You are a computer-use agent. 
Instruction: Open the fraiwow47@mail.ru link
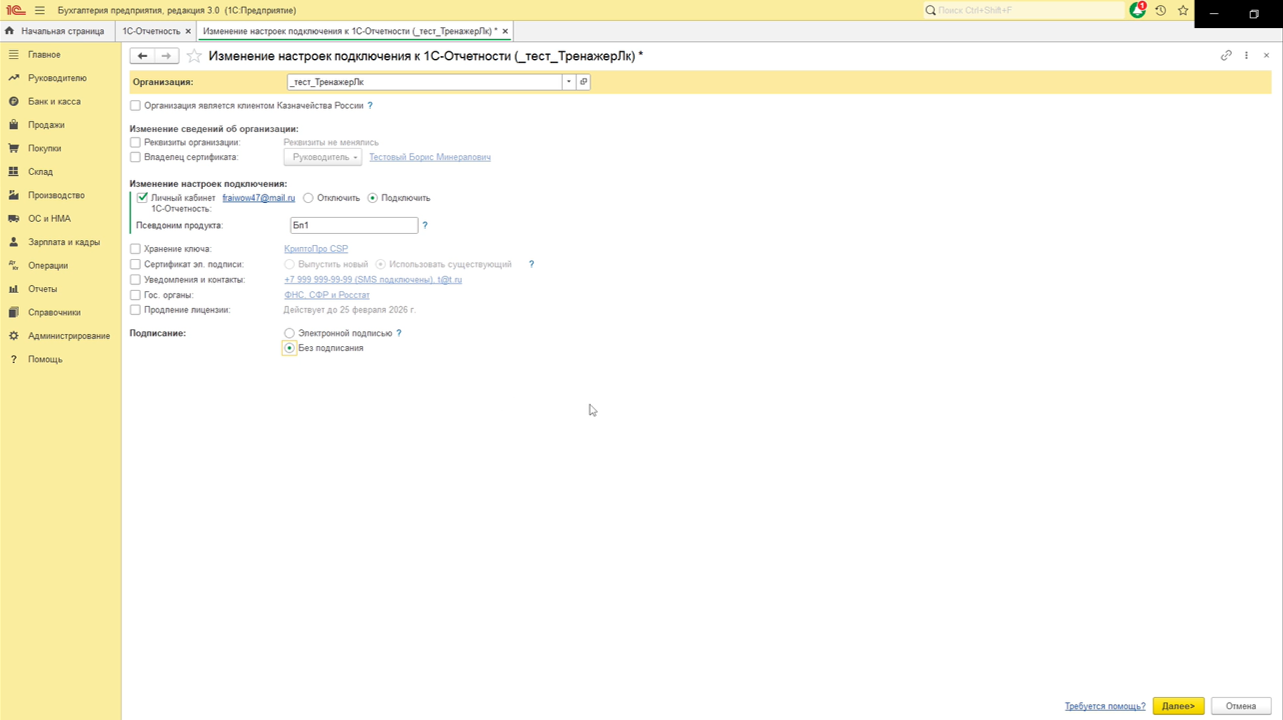click(x=259, y=198)
